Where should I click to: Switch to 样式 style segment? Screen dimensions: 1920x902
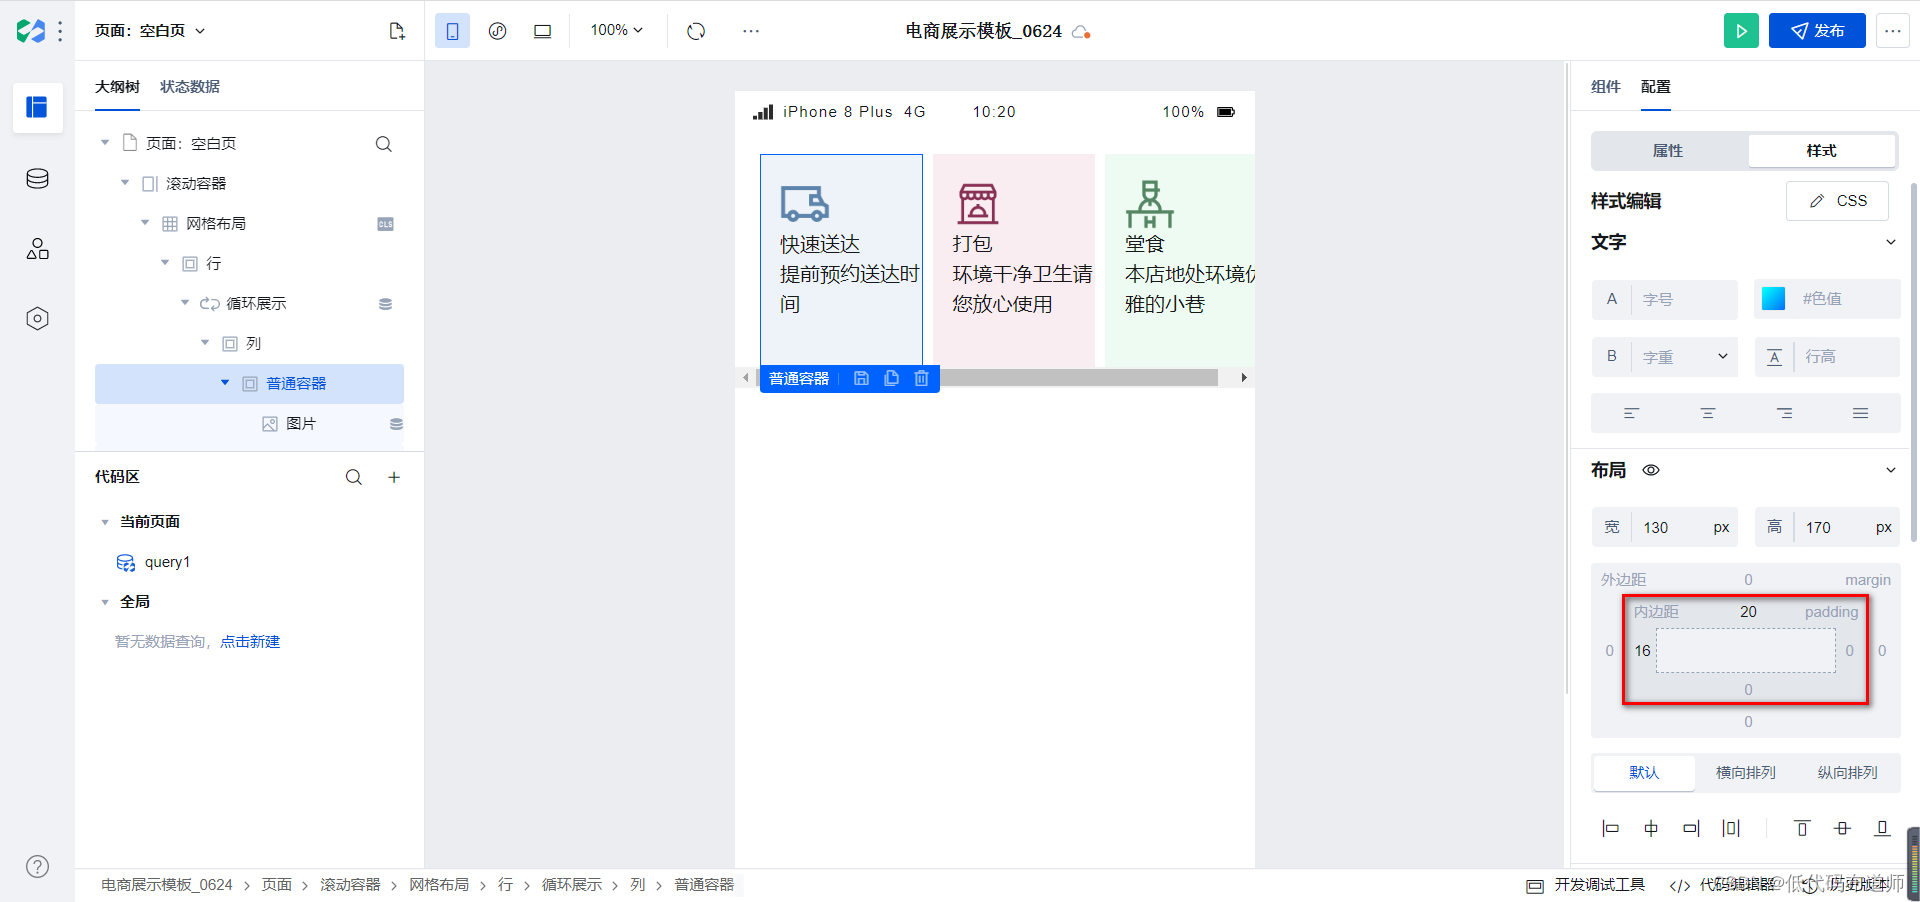click(x=1821, y=151)
